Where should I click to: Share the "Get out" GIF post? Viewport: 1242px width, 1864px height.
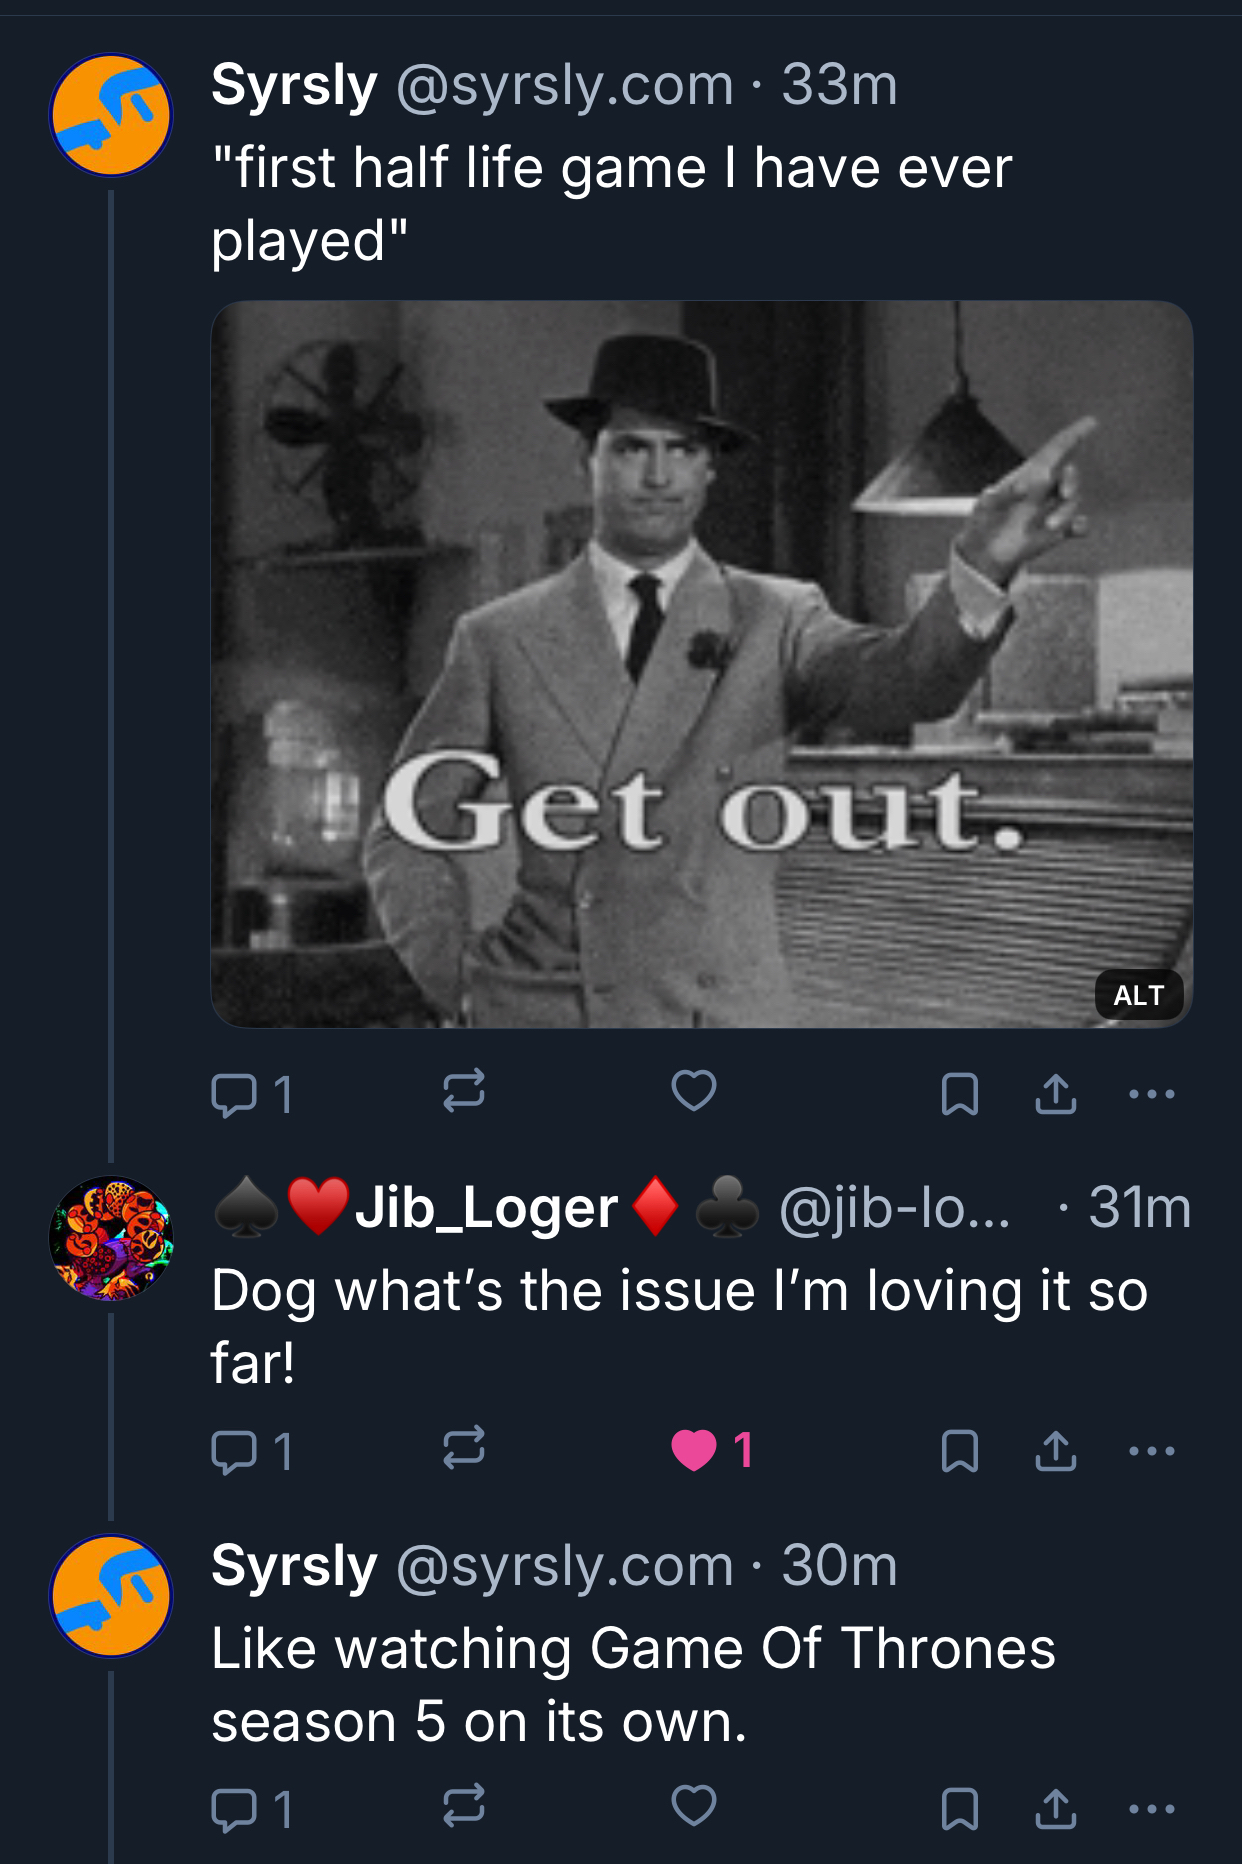tap(1056, 1094)
